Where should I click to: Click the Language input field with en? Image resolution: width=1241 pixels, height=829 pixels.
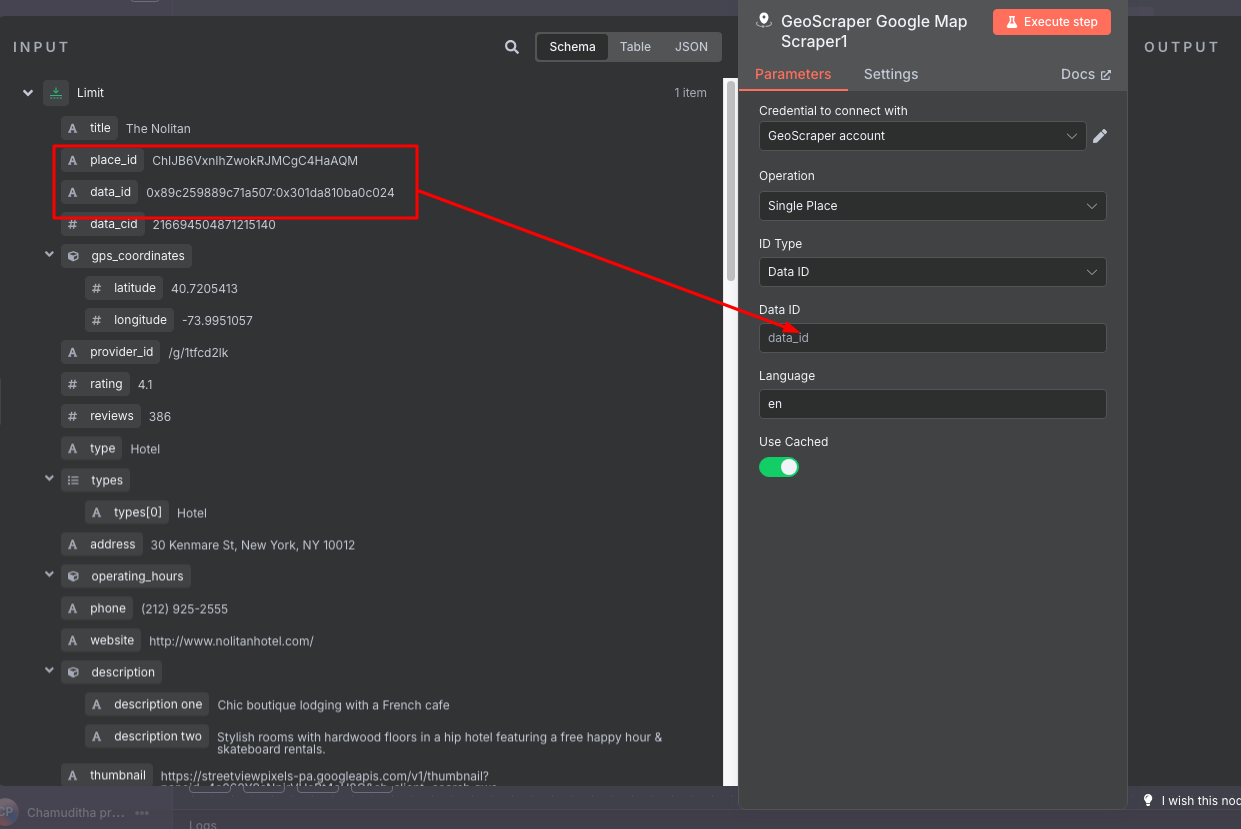(x=932, y=404)
